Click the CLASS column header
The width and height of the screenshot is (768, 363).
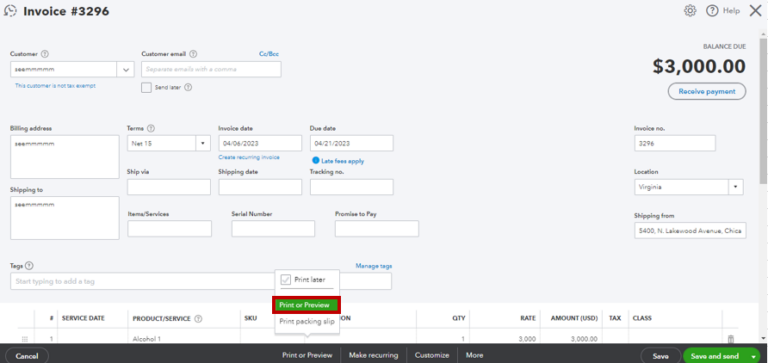coord(642,318)
